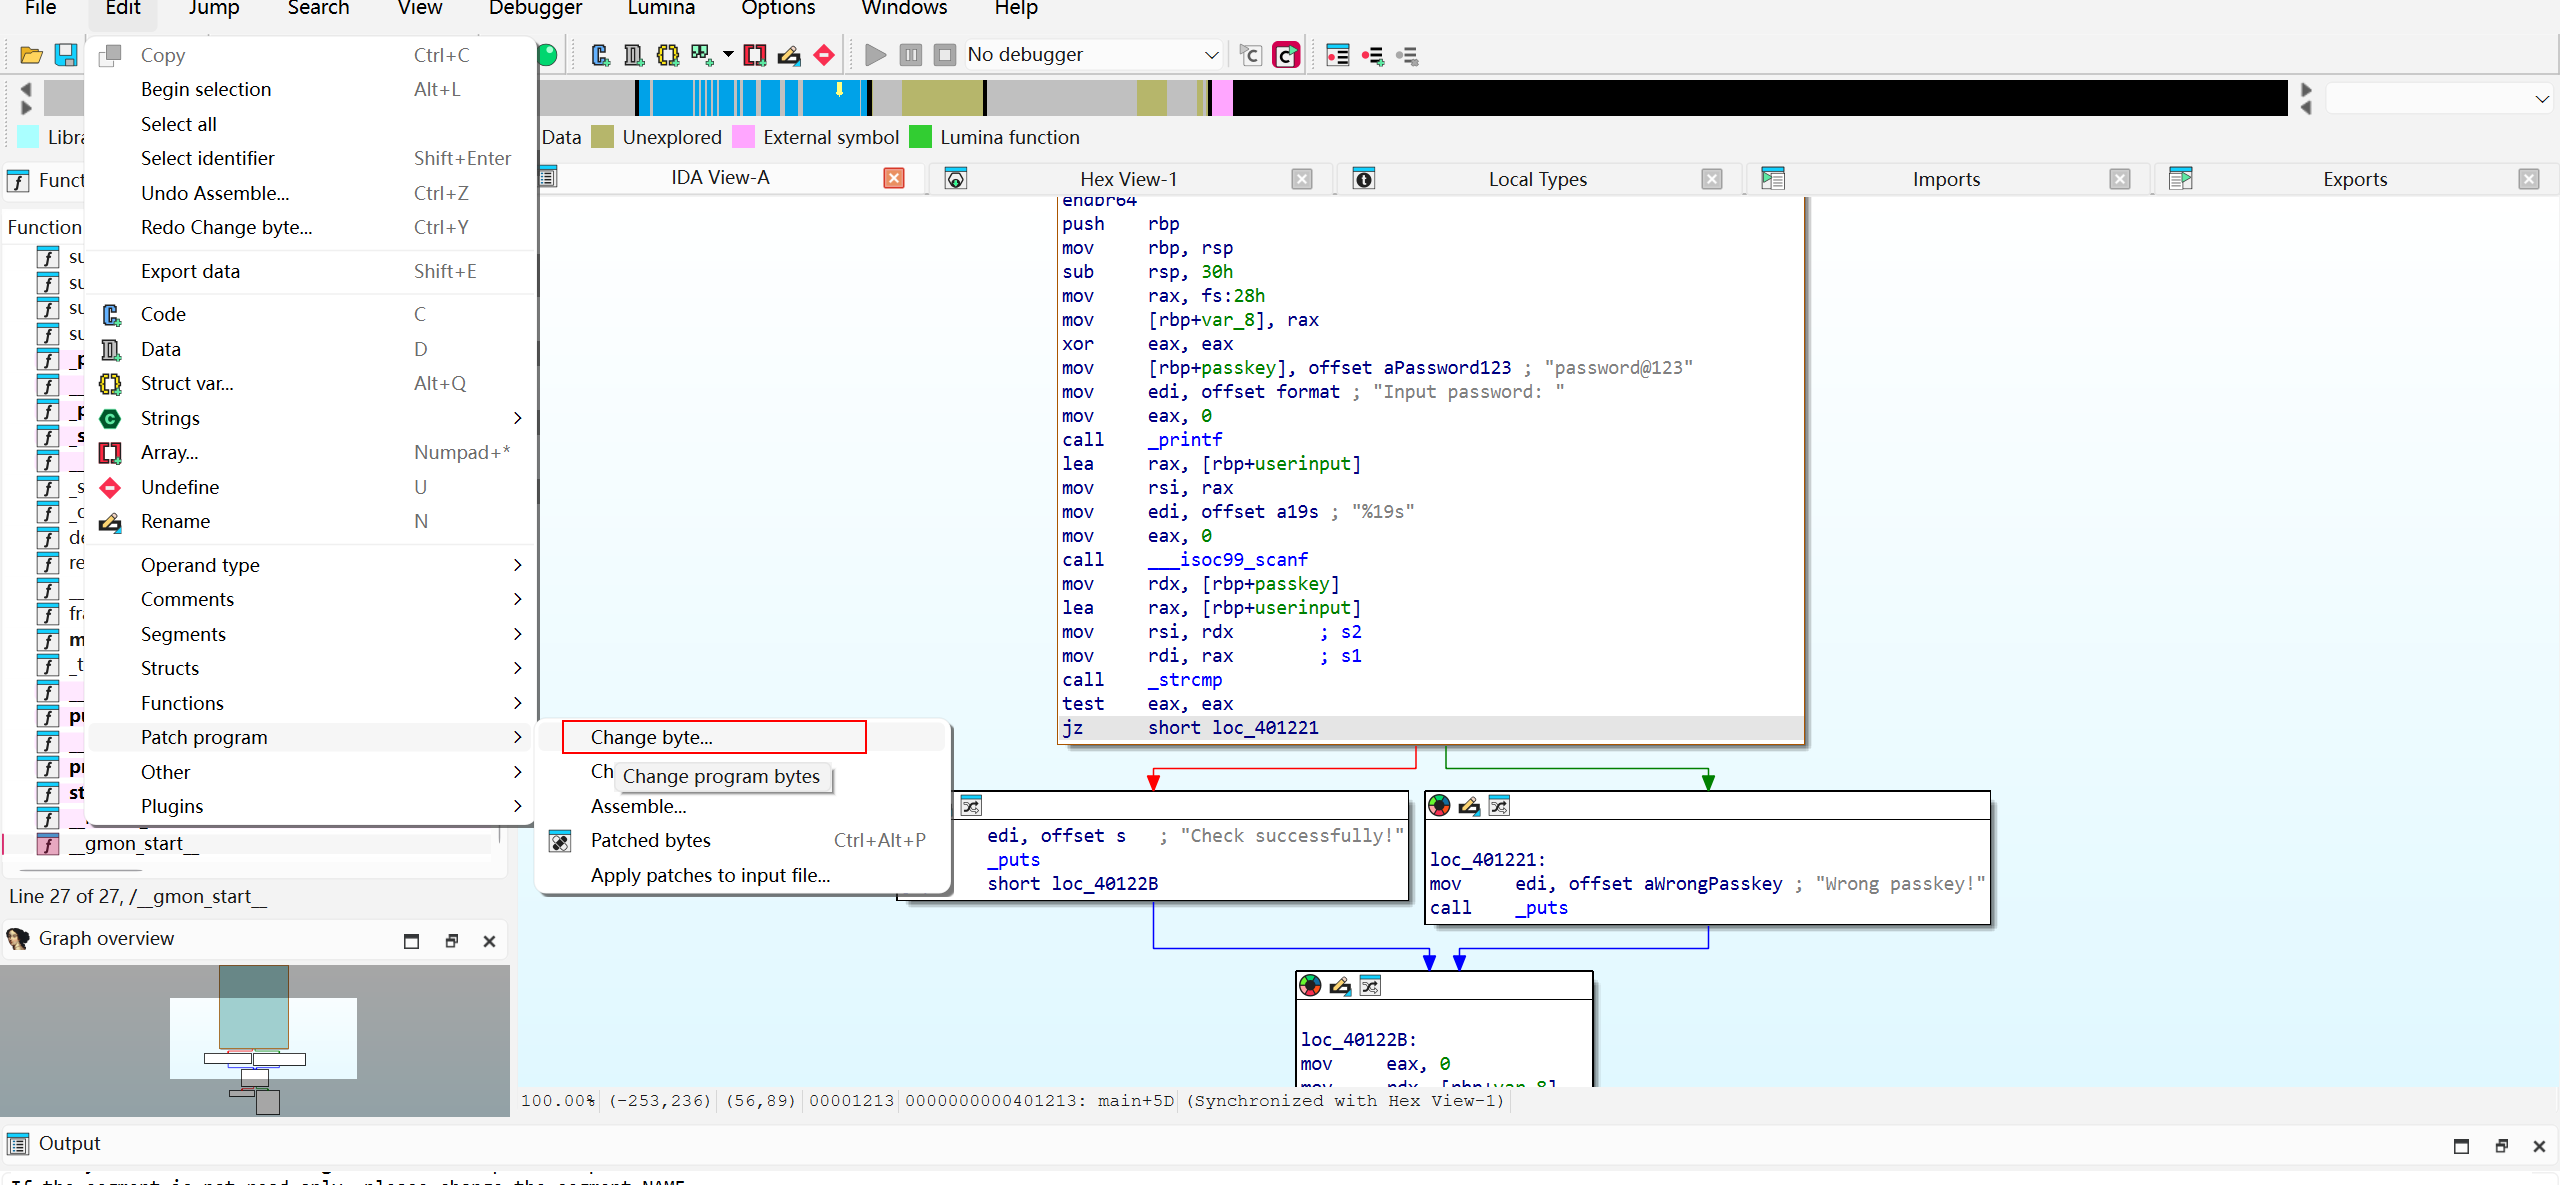Click the edit icon in loc_40122B node
2560x1185 pixels.
(1340, 986)
